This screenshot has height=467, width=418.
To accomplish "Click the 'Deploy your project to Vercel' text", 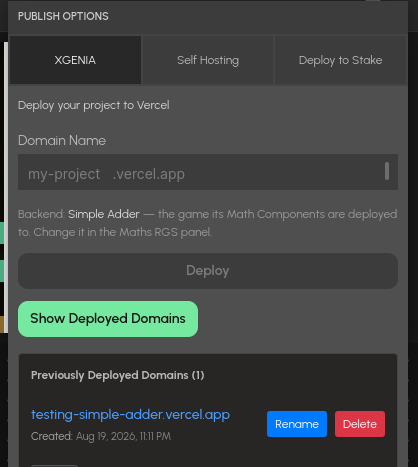I will [94, 105].
